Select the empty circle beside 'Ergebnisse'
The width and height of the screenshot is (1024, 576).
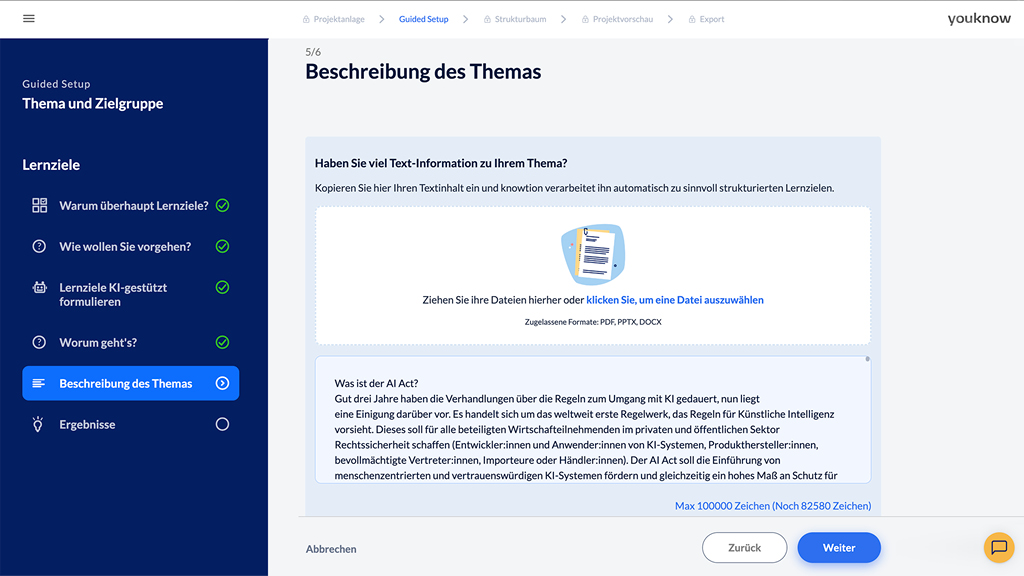(x=221, y=424)
